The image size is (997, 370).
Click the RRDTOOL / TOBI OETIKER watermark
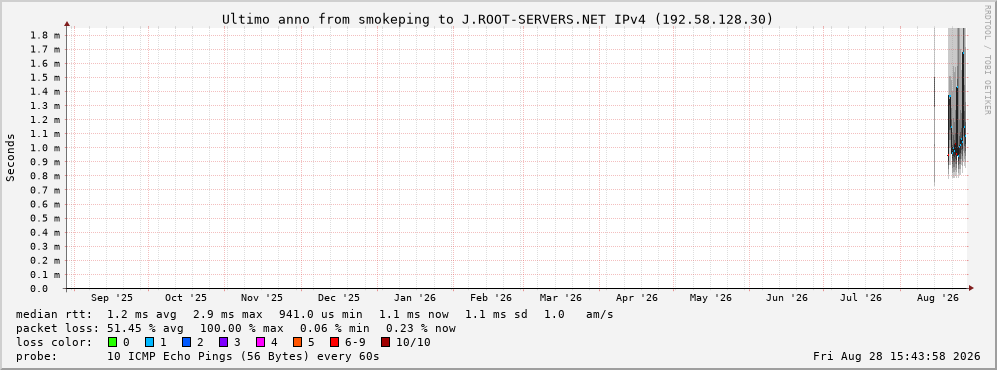987,60
